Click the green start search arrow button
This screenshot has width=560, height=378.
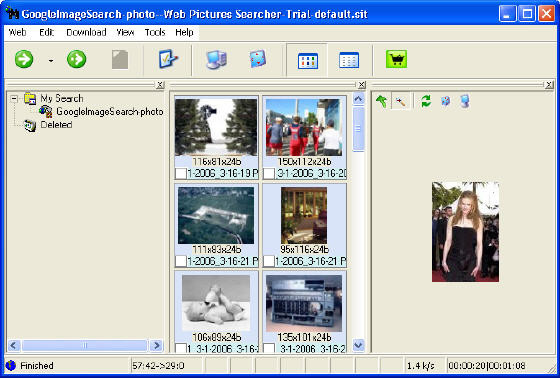[x=24, y=59]
